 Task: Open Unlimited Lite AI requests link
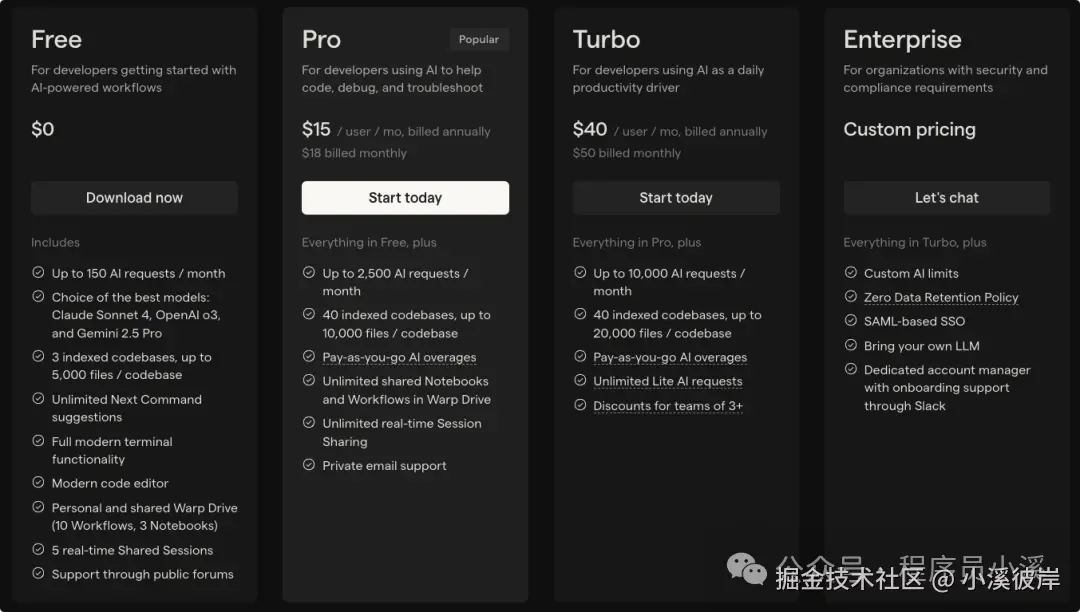(668, 381)
